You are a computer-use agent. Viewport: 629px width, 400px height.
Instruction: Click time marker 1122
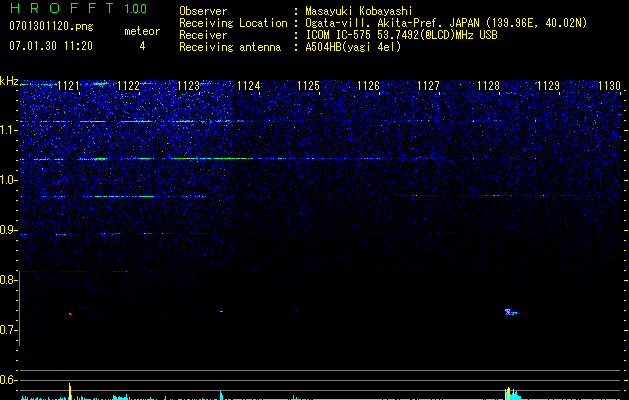pos(128,86)
